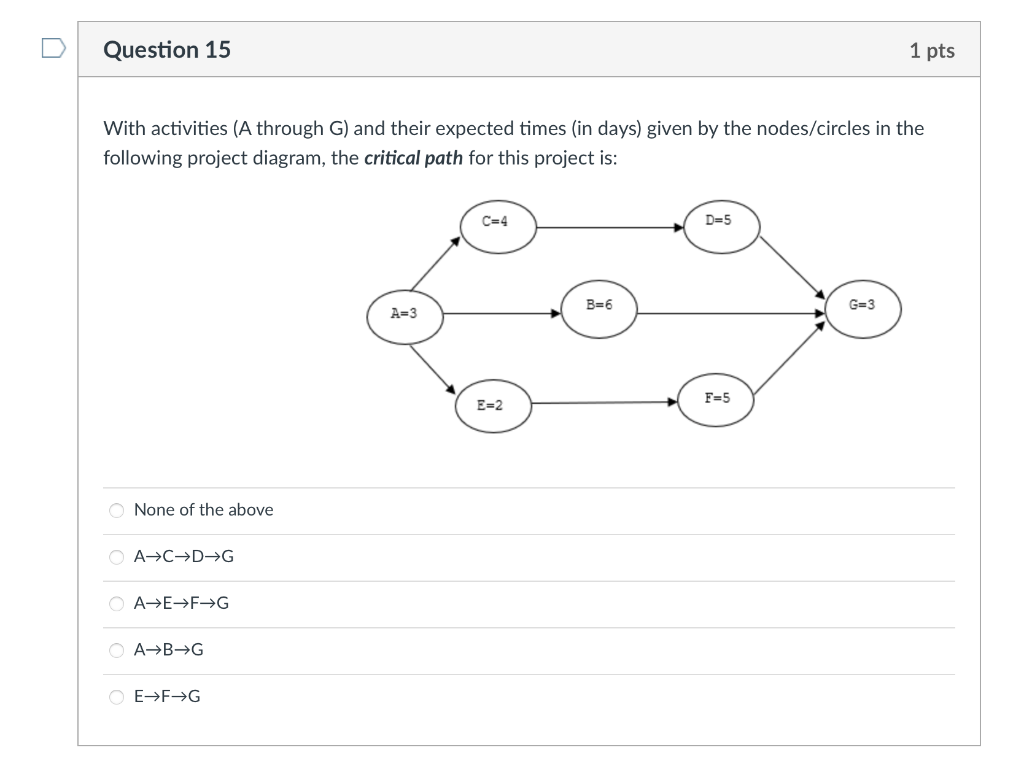Select the None of the above option

(x=116, y=509)
